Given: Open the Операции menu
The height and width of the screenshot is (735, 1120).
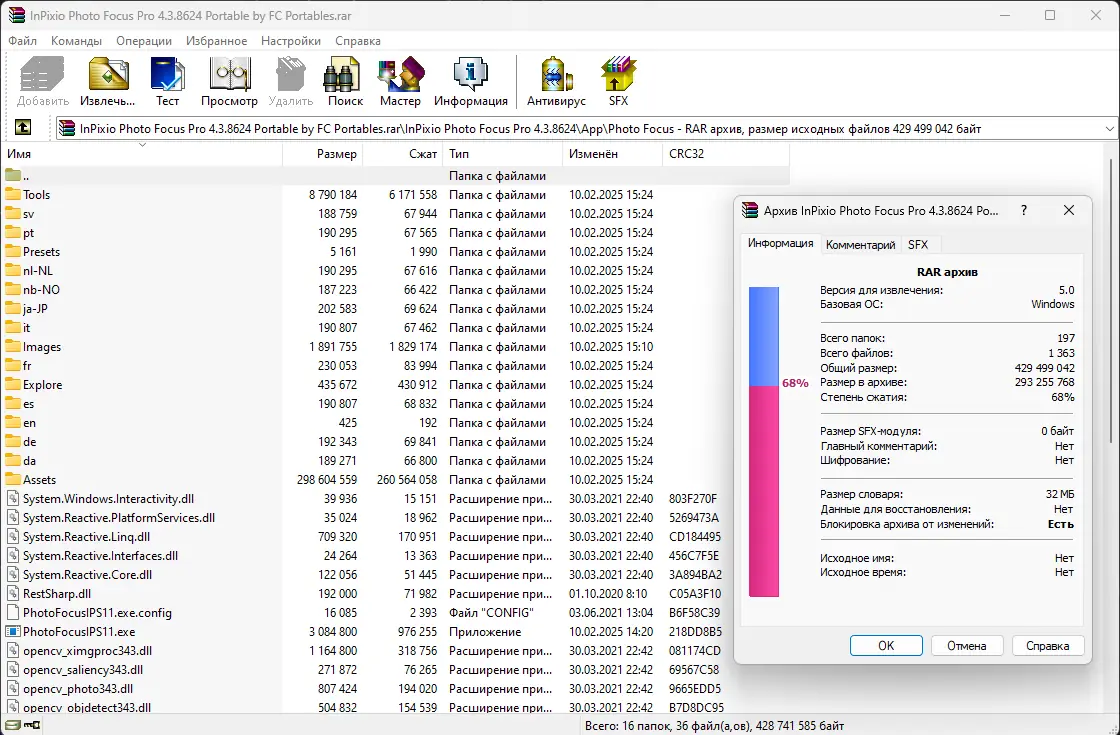Looking at the screenshot, I should (144, 41).
